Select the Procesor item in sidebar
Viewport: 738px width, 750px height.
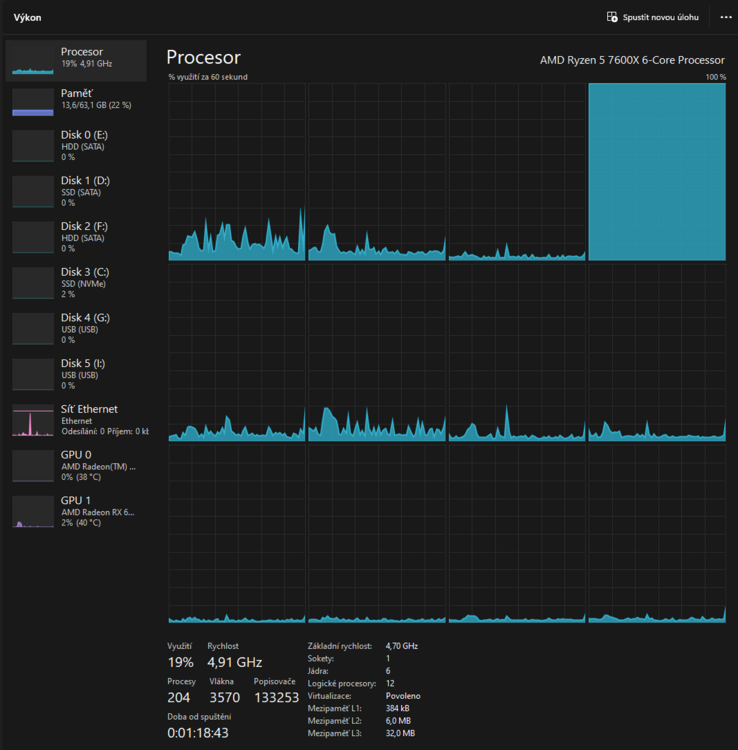[x=76, y=61]
